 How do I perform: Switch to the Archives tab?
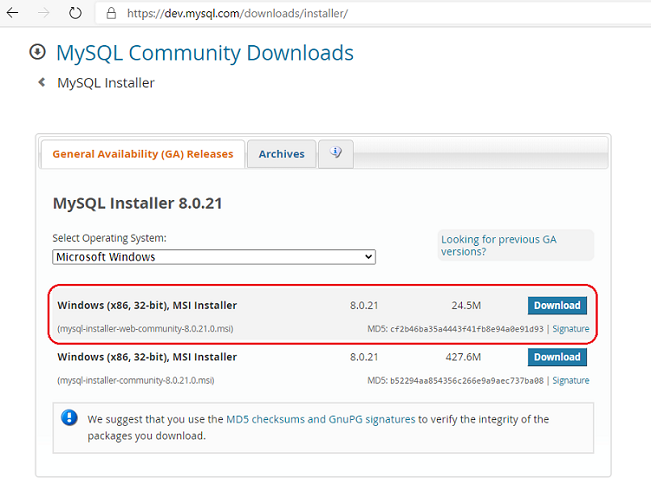pos(281,154)
